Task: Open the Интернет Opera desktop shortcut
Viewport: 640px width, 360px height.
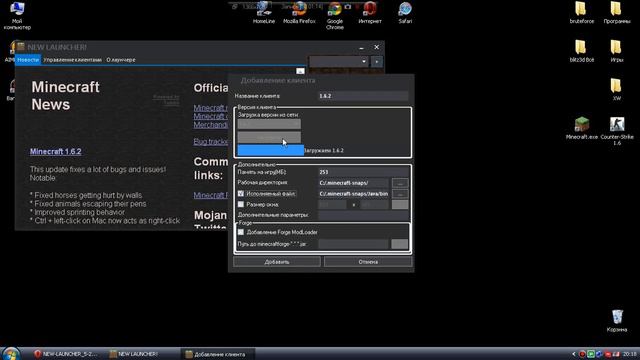Action: [370, 13]
